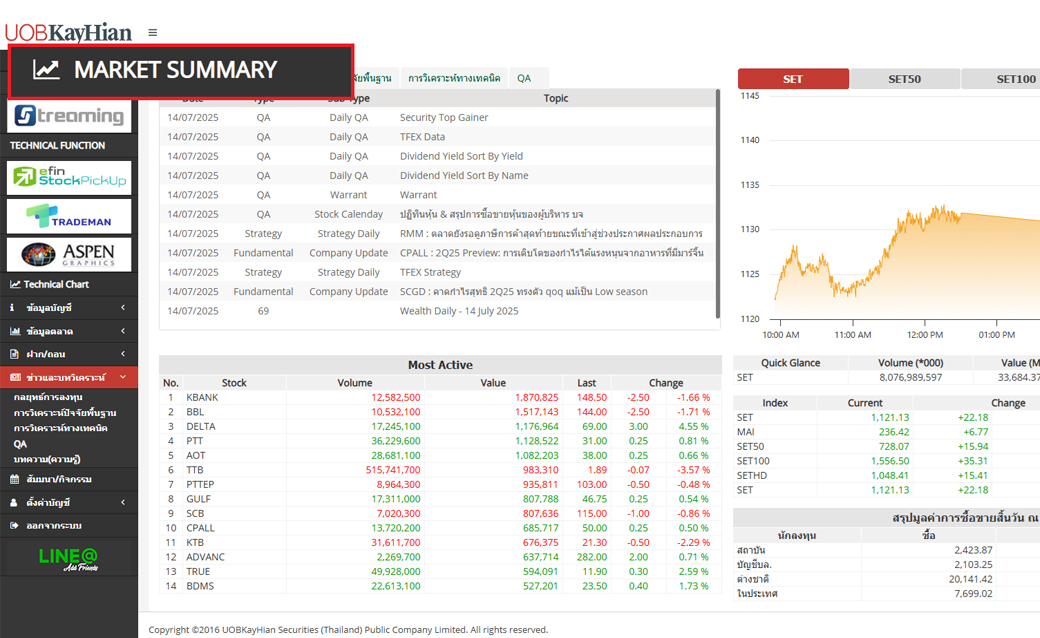Click the bar chart icon for ข้อมูลตลาด
This screenshot has width=1040, height=638.
tap(15, 331)
